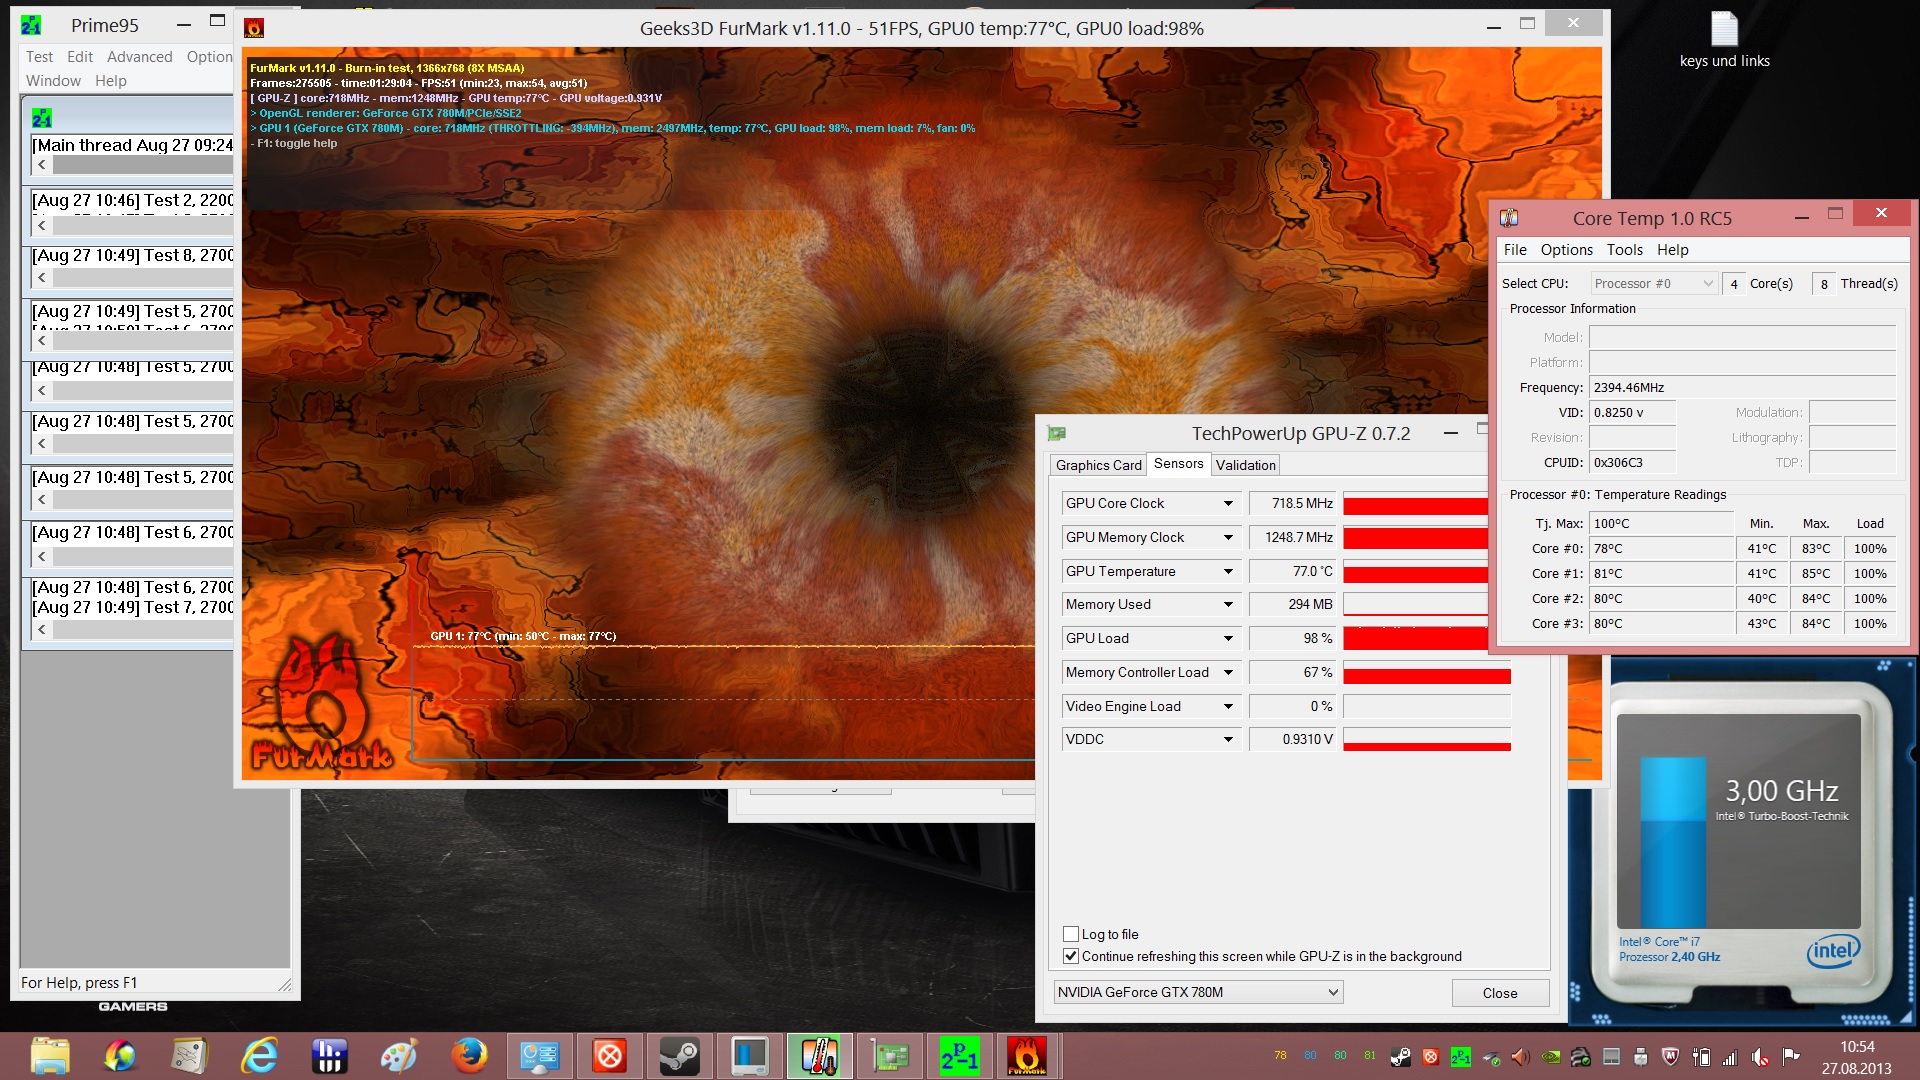Uncheck Continue refreshing in background option

[1071, 956]
